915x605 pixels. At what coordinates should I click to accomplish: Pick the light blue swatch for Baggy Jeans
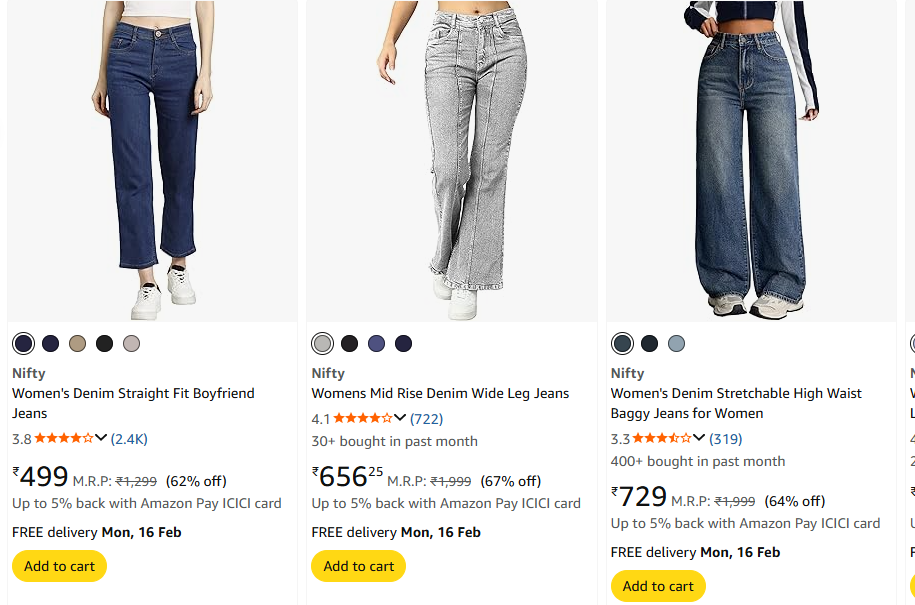pyautogui.click(x=676, y=344)
